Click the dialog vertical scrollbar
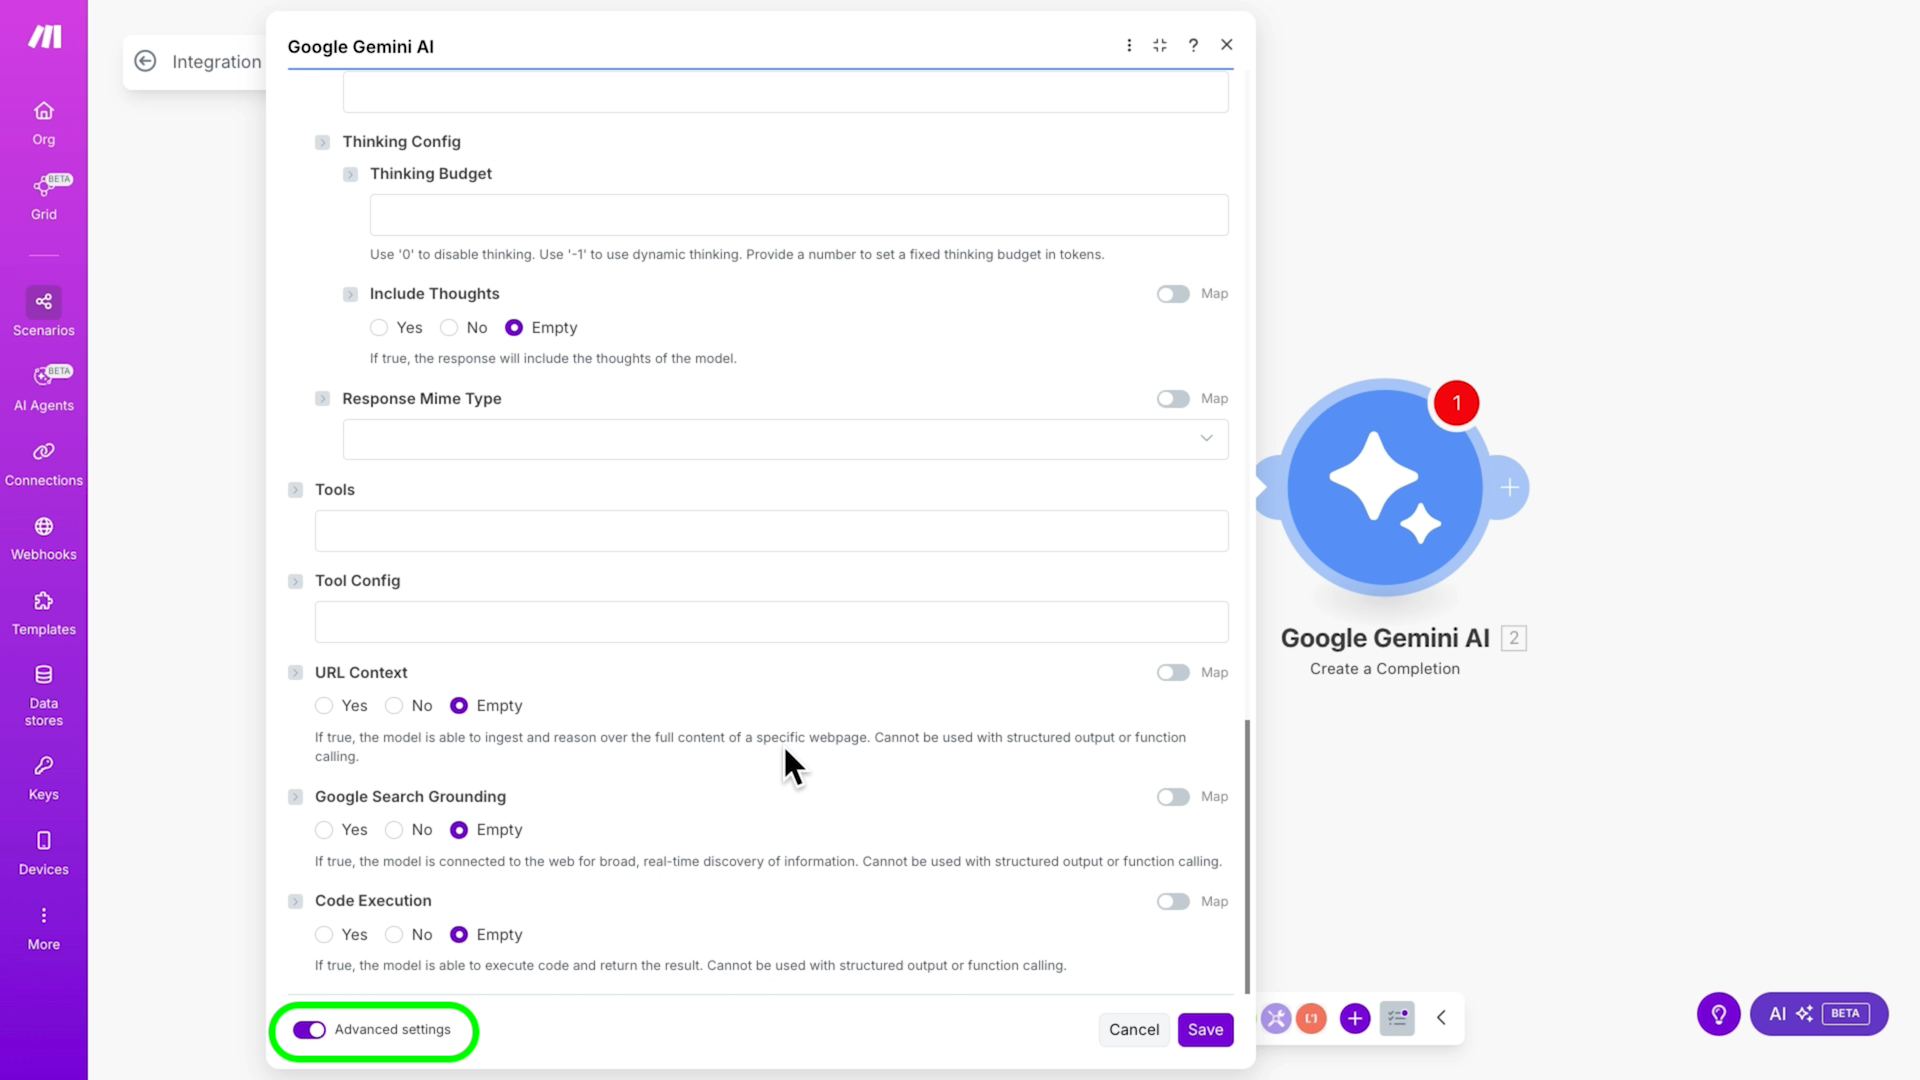The image size is (1920, 1080). pyautogui.click(x=1247, y=856)
